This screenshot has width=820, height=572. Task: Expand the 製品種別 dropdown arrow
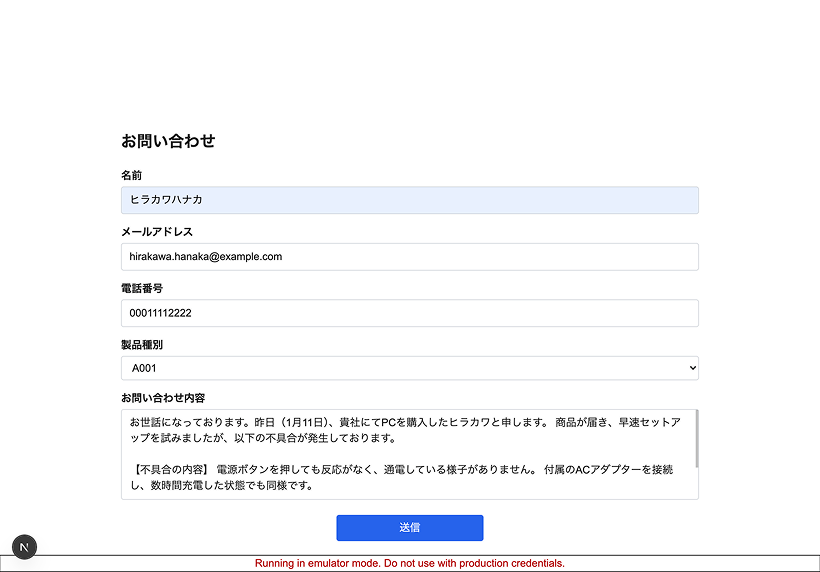pos(692,369)
